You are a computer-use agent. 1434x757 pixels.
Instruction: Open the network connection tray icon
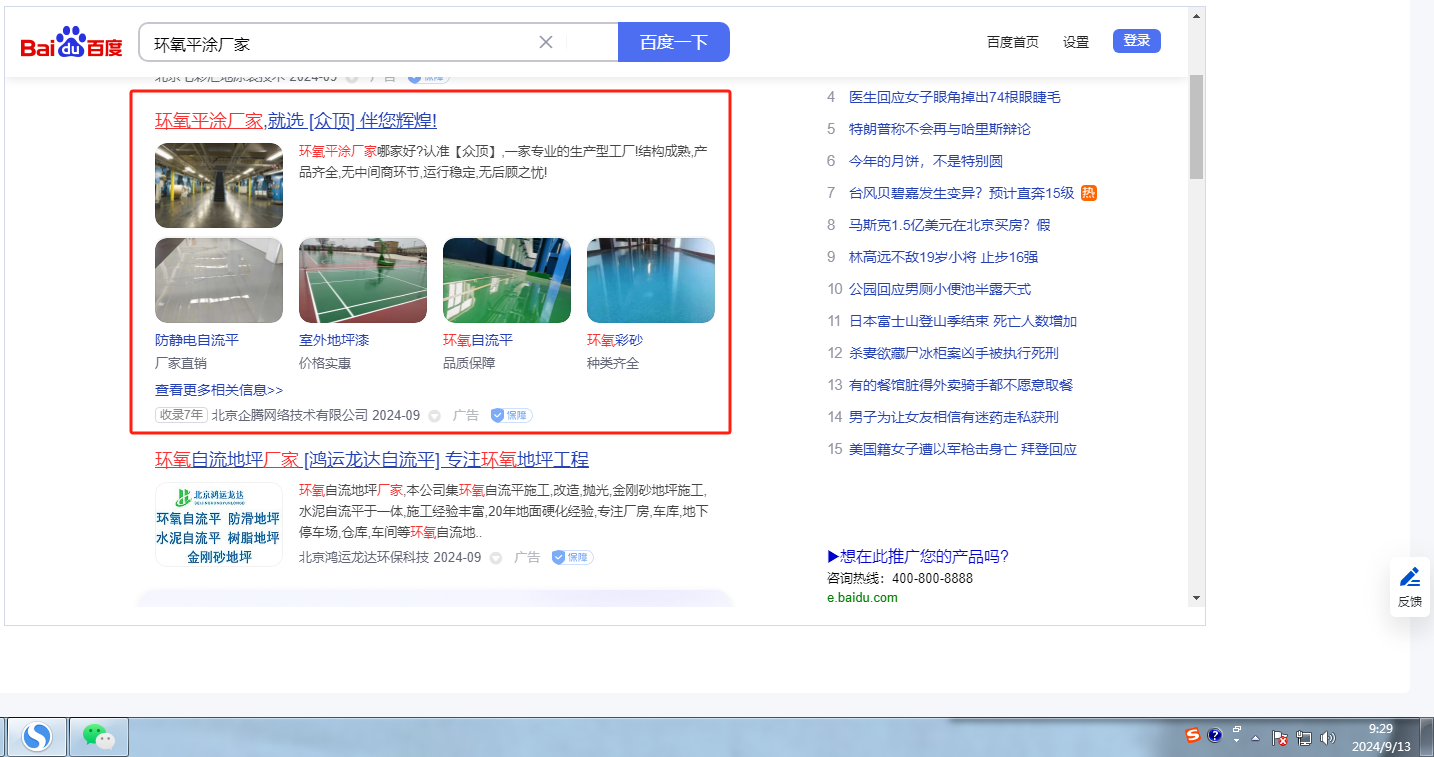(1304, 738)
